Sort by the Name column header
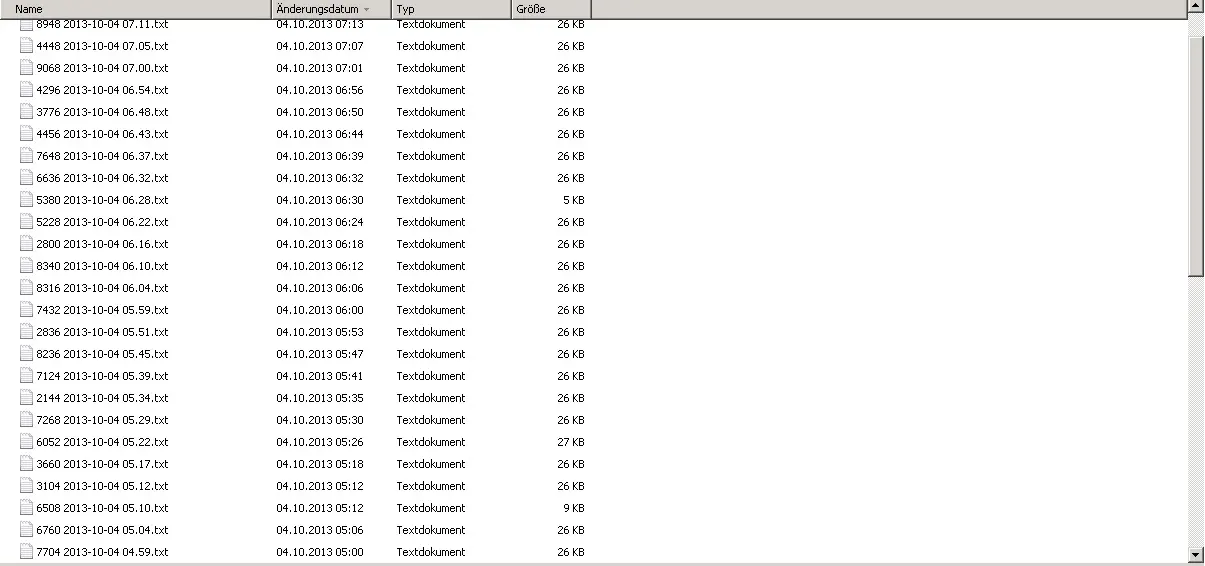Screen dimensions: 1205x566 click(x=136, y=9)
